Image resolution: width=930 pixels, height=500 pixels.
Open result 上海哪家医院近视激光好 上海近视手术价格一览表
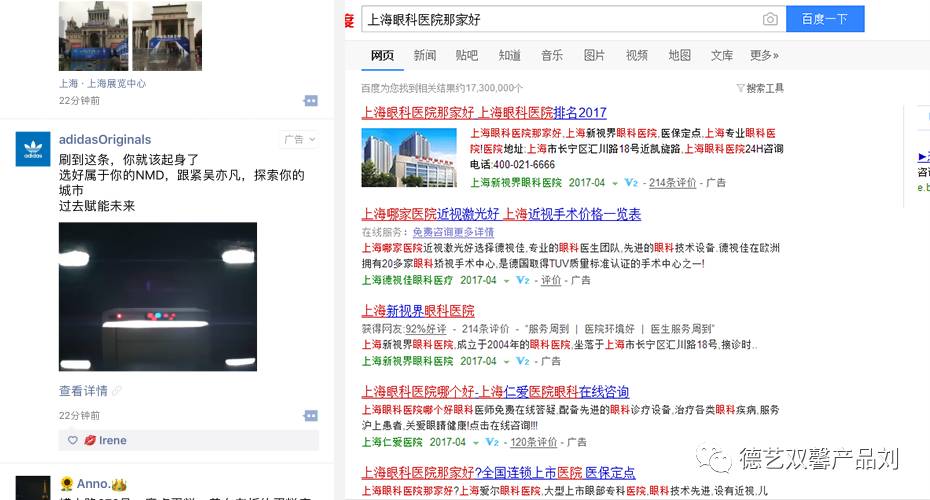[x=501, y=214]
